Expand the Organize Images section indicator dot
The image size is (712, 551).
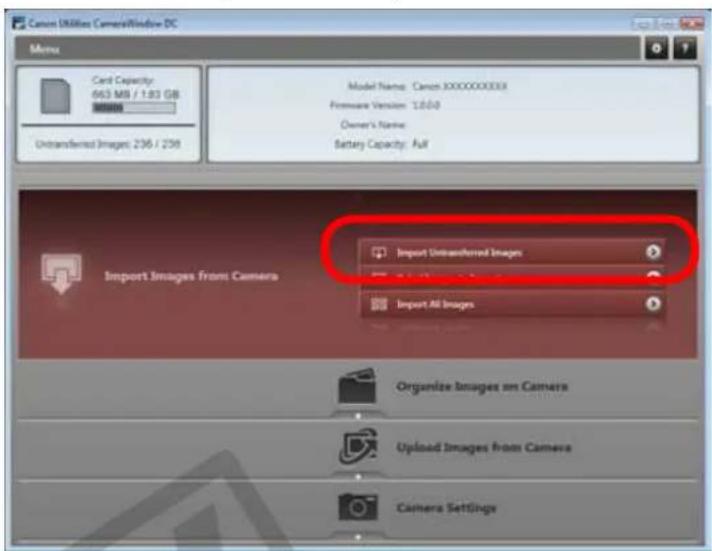(358, 416)
